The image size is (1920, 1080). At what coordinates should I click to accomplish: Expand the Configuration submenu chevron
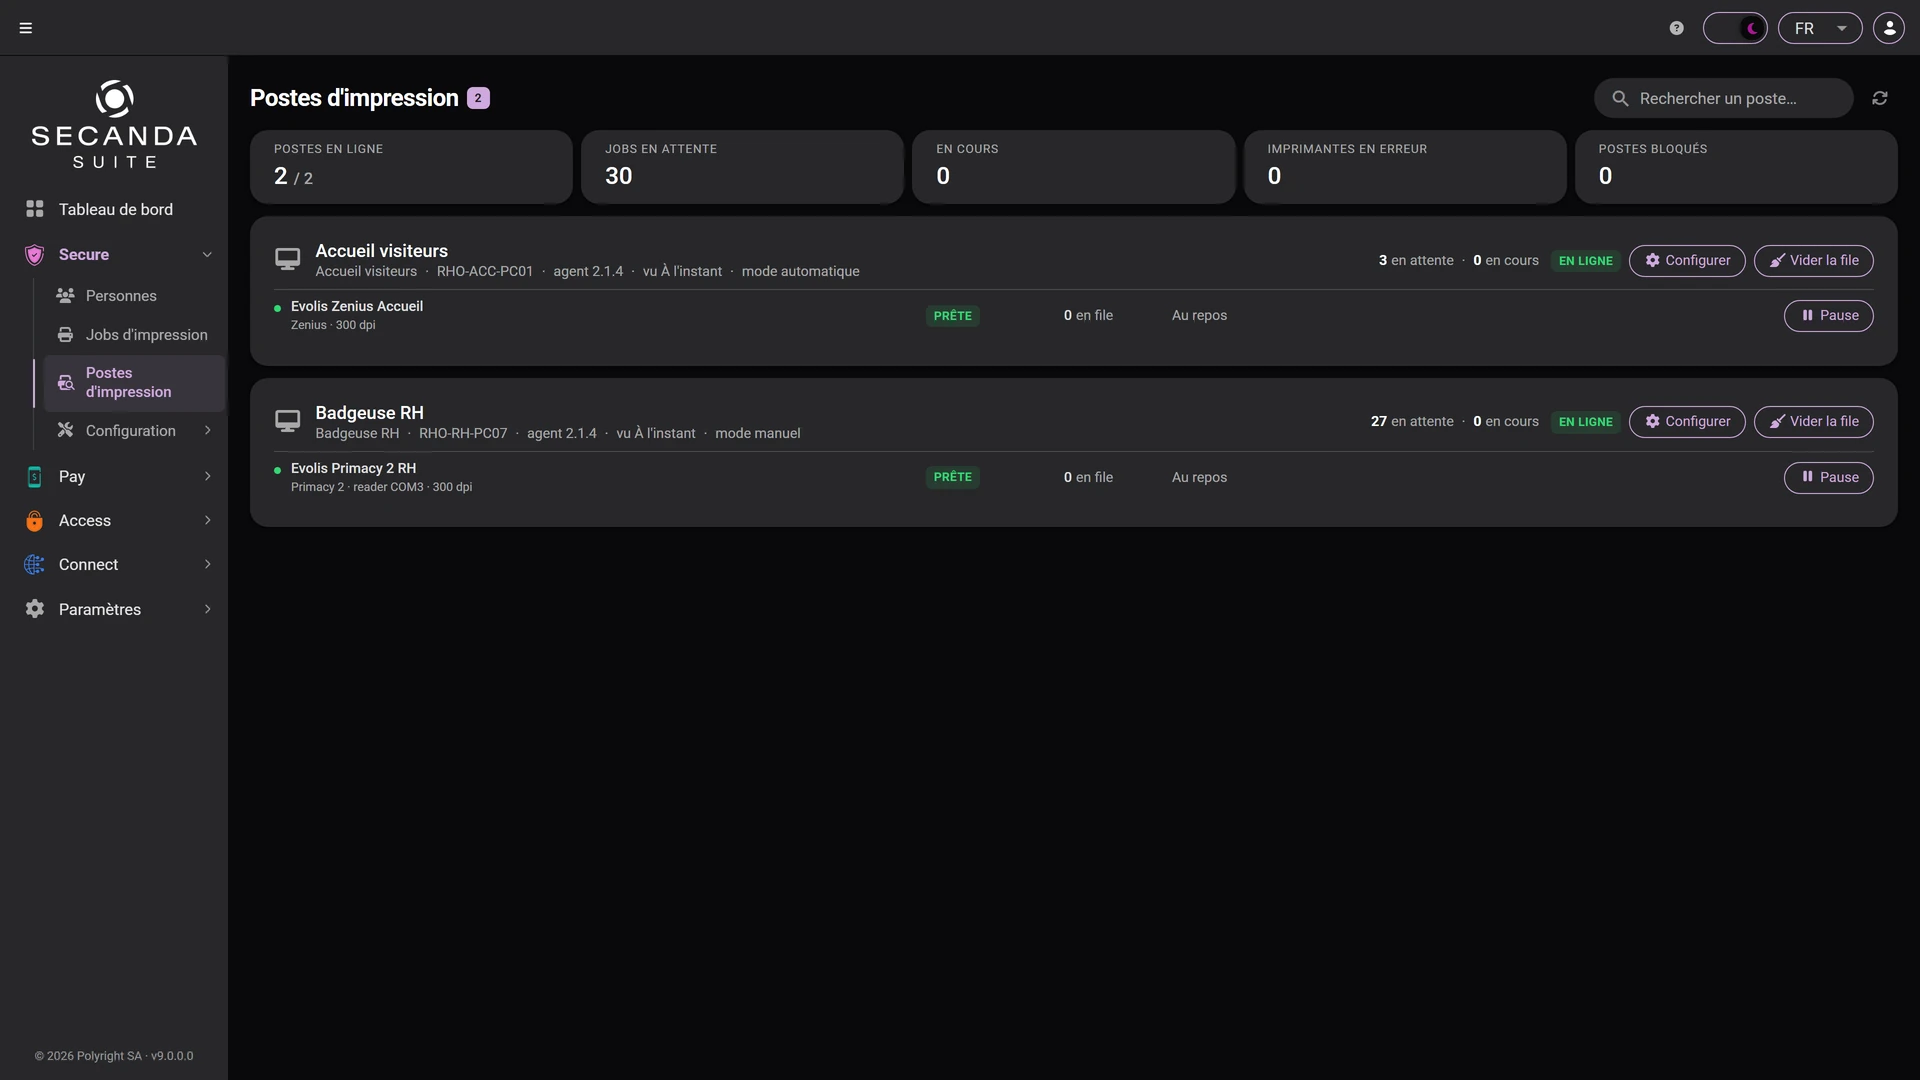(x=207, y=431)
